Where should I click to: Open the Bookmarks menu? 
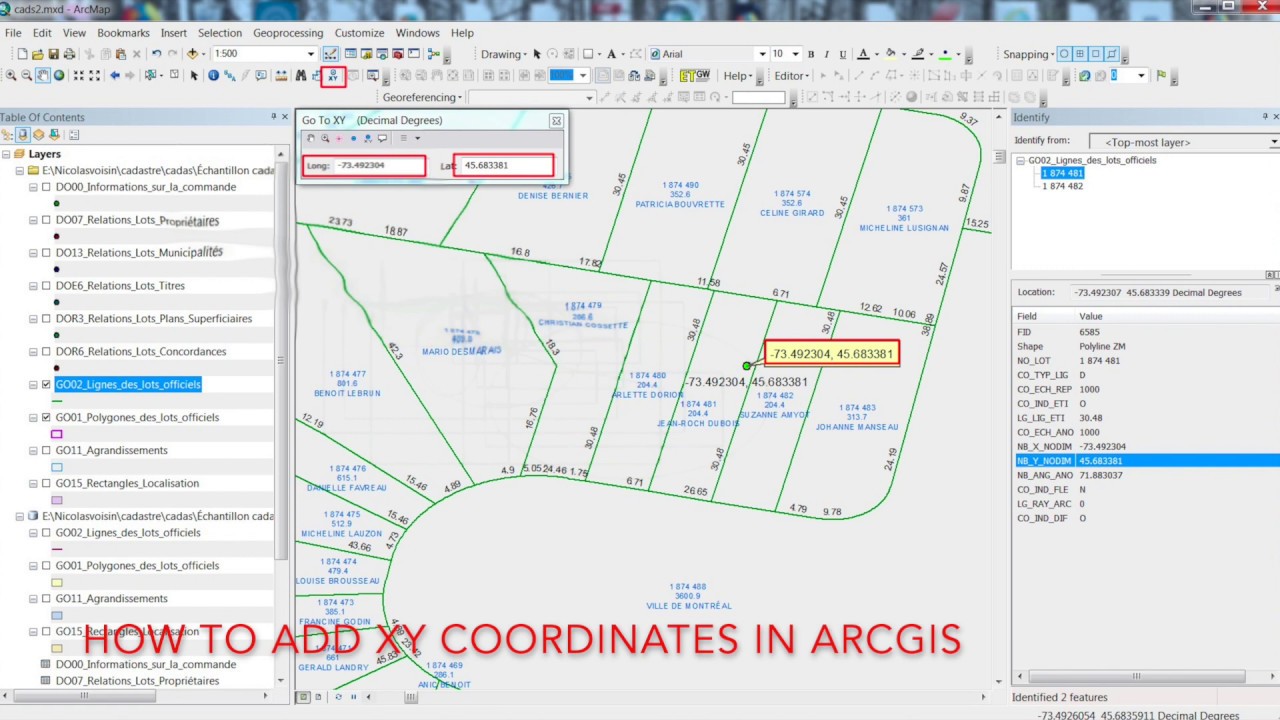tap(123, 33)
